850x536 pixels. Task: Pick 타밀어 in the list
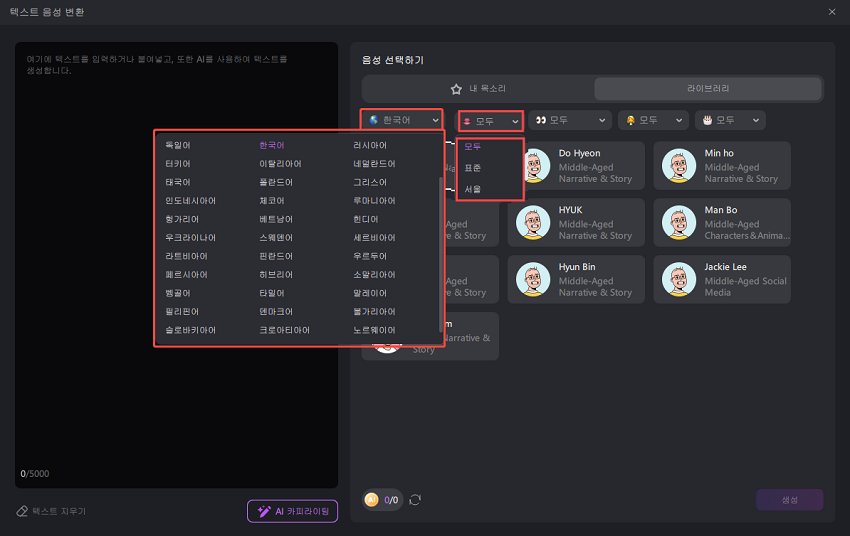tap(272, 293)
